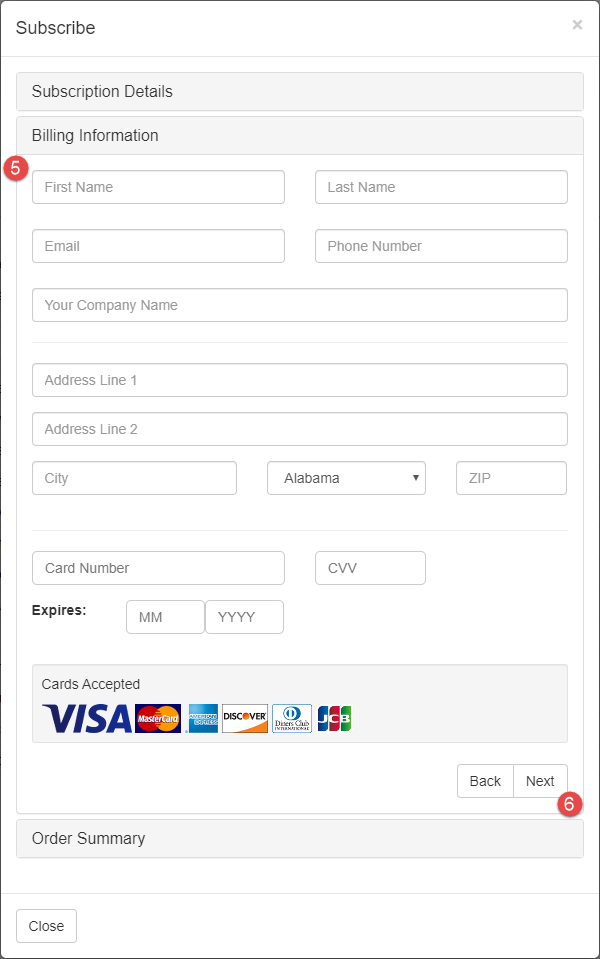Focus the expiry month MM field

pos(165,617)
